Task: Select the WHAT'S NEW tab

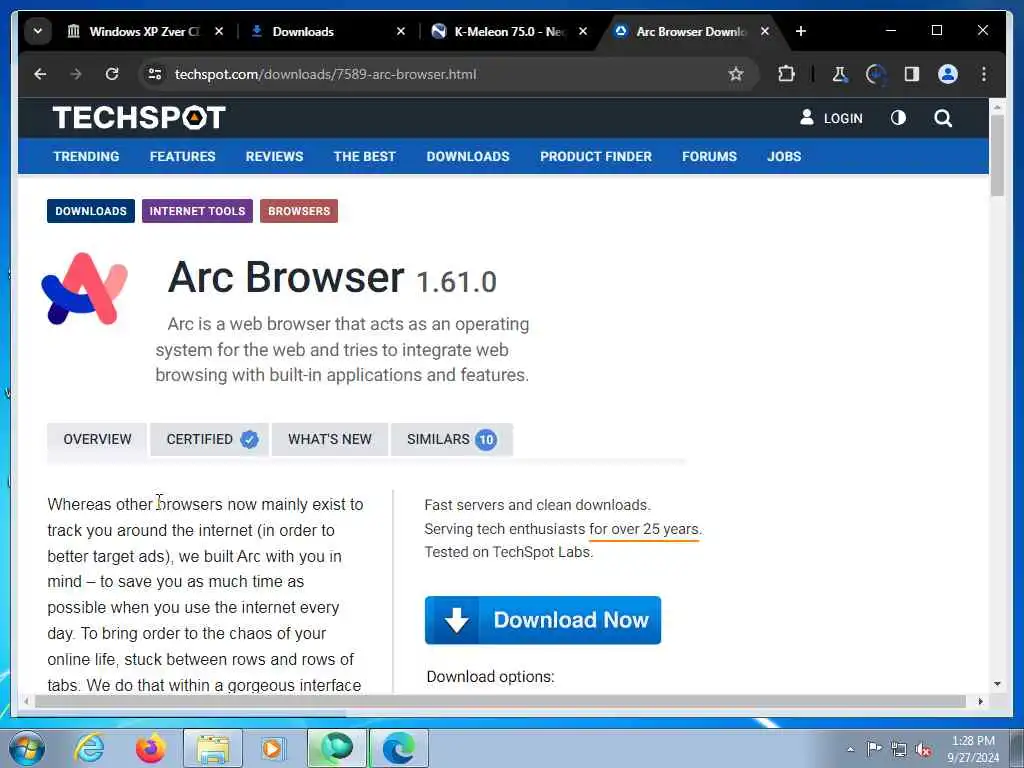Action: (x=330, y=440)
